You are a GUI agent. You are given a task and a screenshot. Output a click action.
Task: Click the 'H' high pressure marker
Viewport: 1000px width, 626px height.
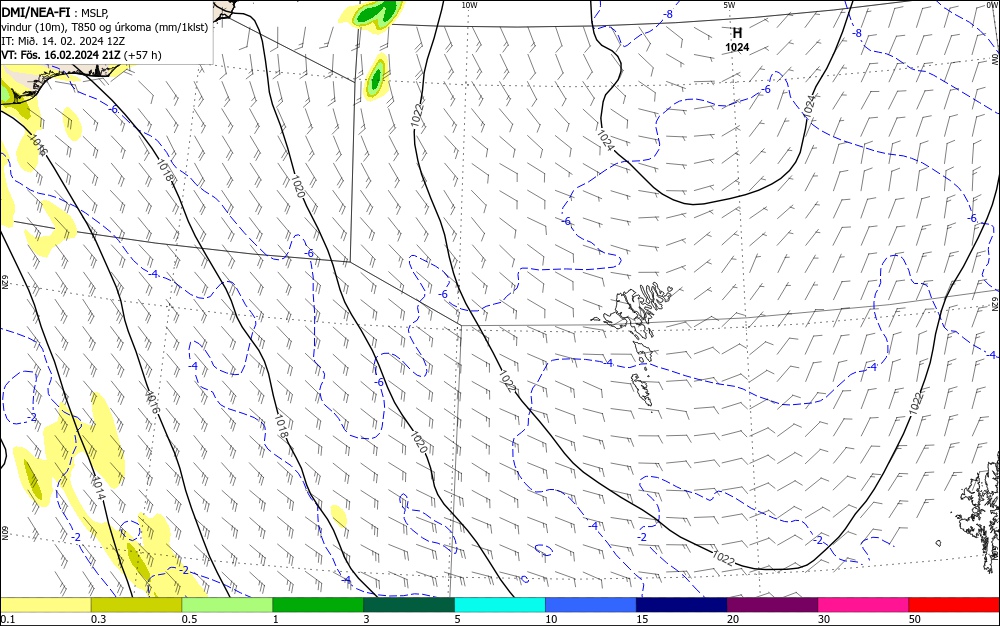point(737,33)
